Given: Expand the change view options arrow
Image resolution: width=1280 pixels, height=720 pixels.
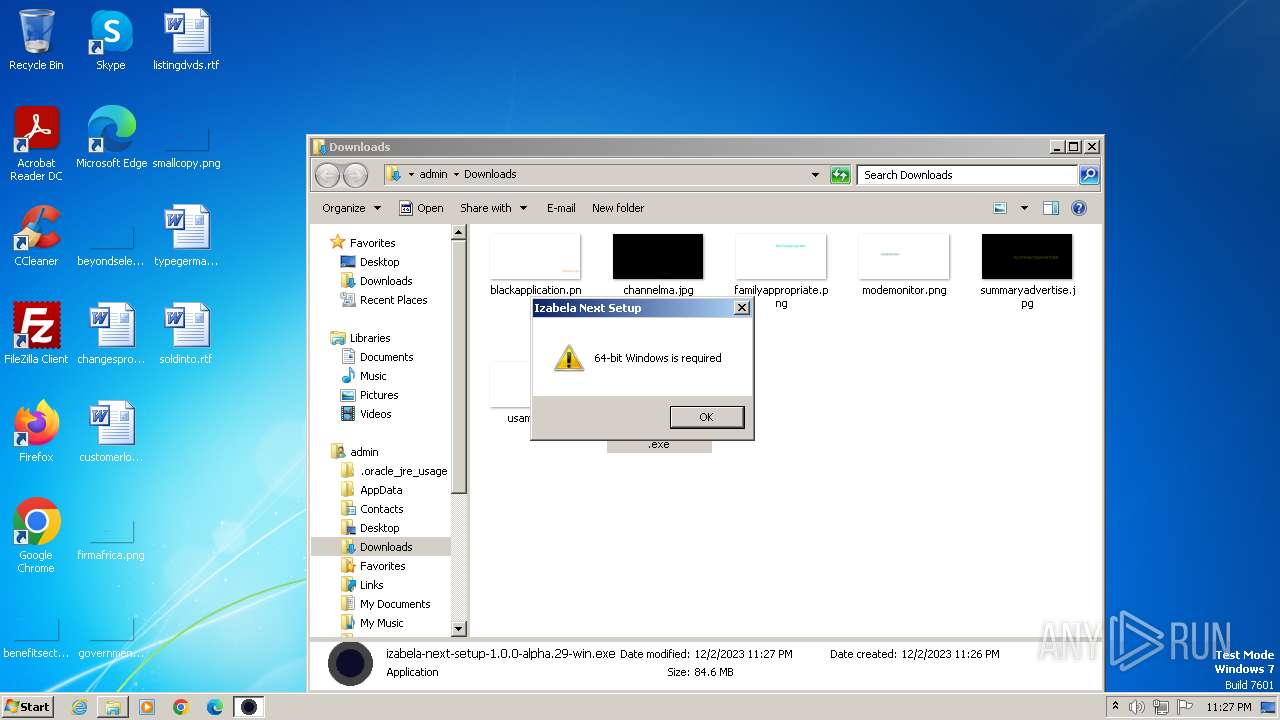Looking at the screenshot, I should [x=1024, y=208].
